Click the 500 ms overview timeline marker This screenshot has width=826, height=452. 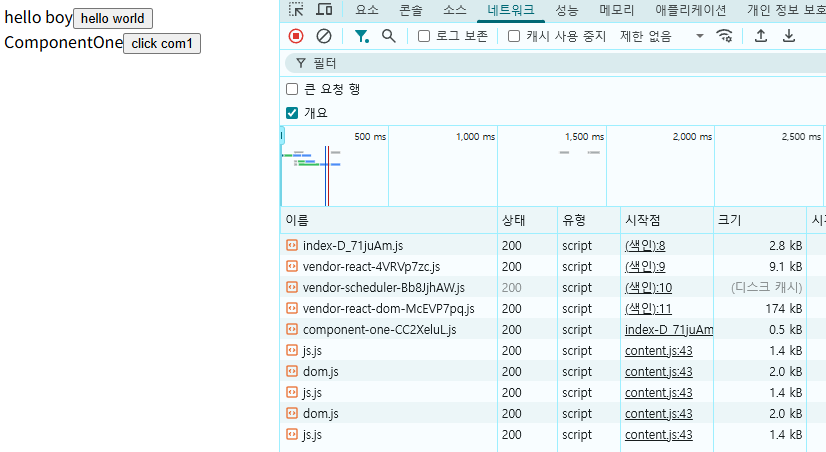pos(370,136)
